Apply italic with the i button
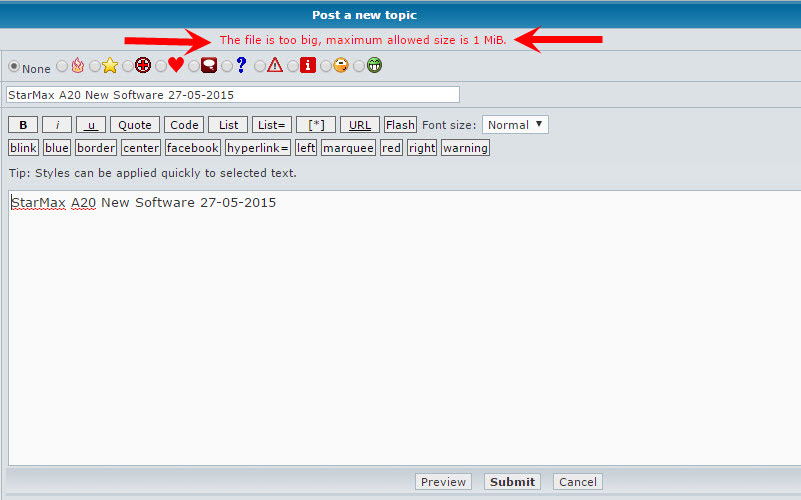Viewport: 801px width, 500px height. pyautogui.click(x=57, y=125)
